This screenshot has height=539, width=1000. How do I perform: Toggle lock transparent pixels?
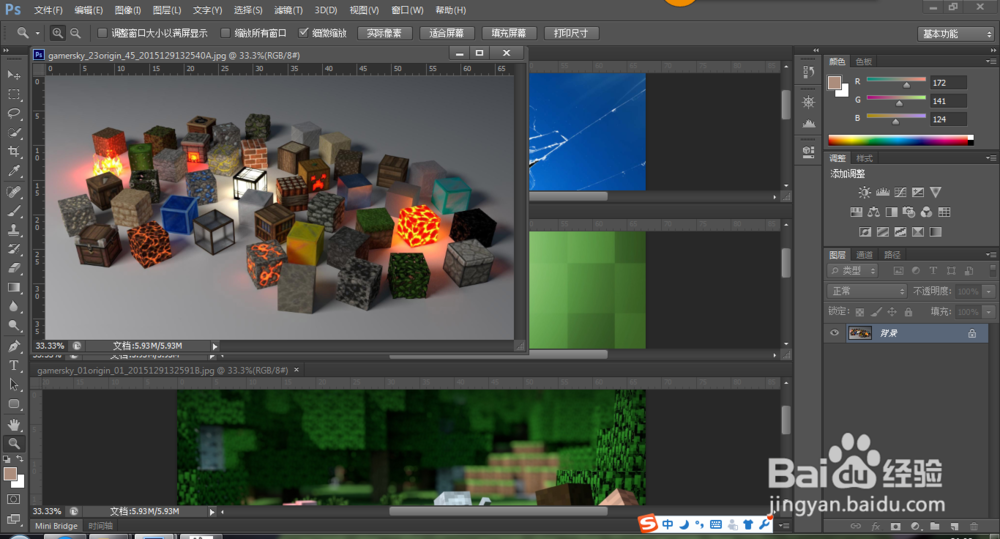860,312
